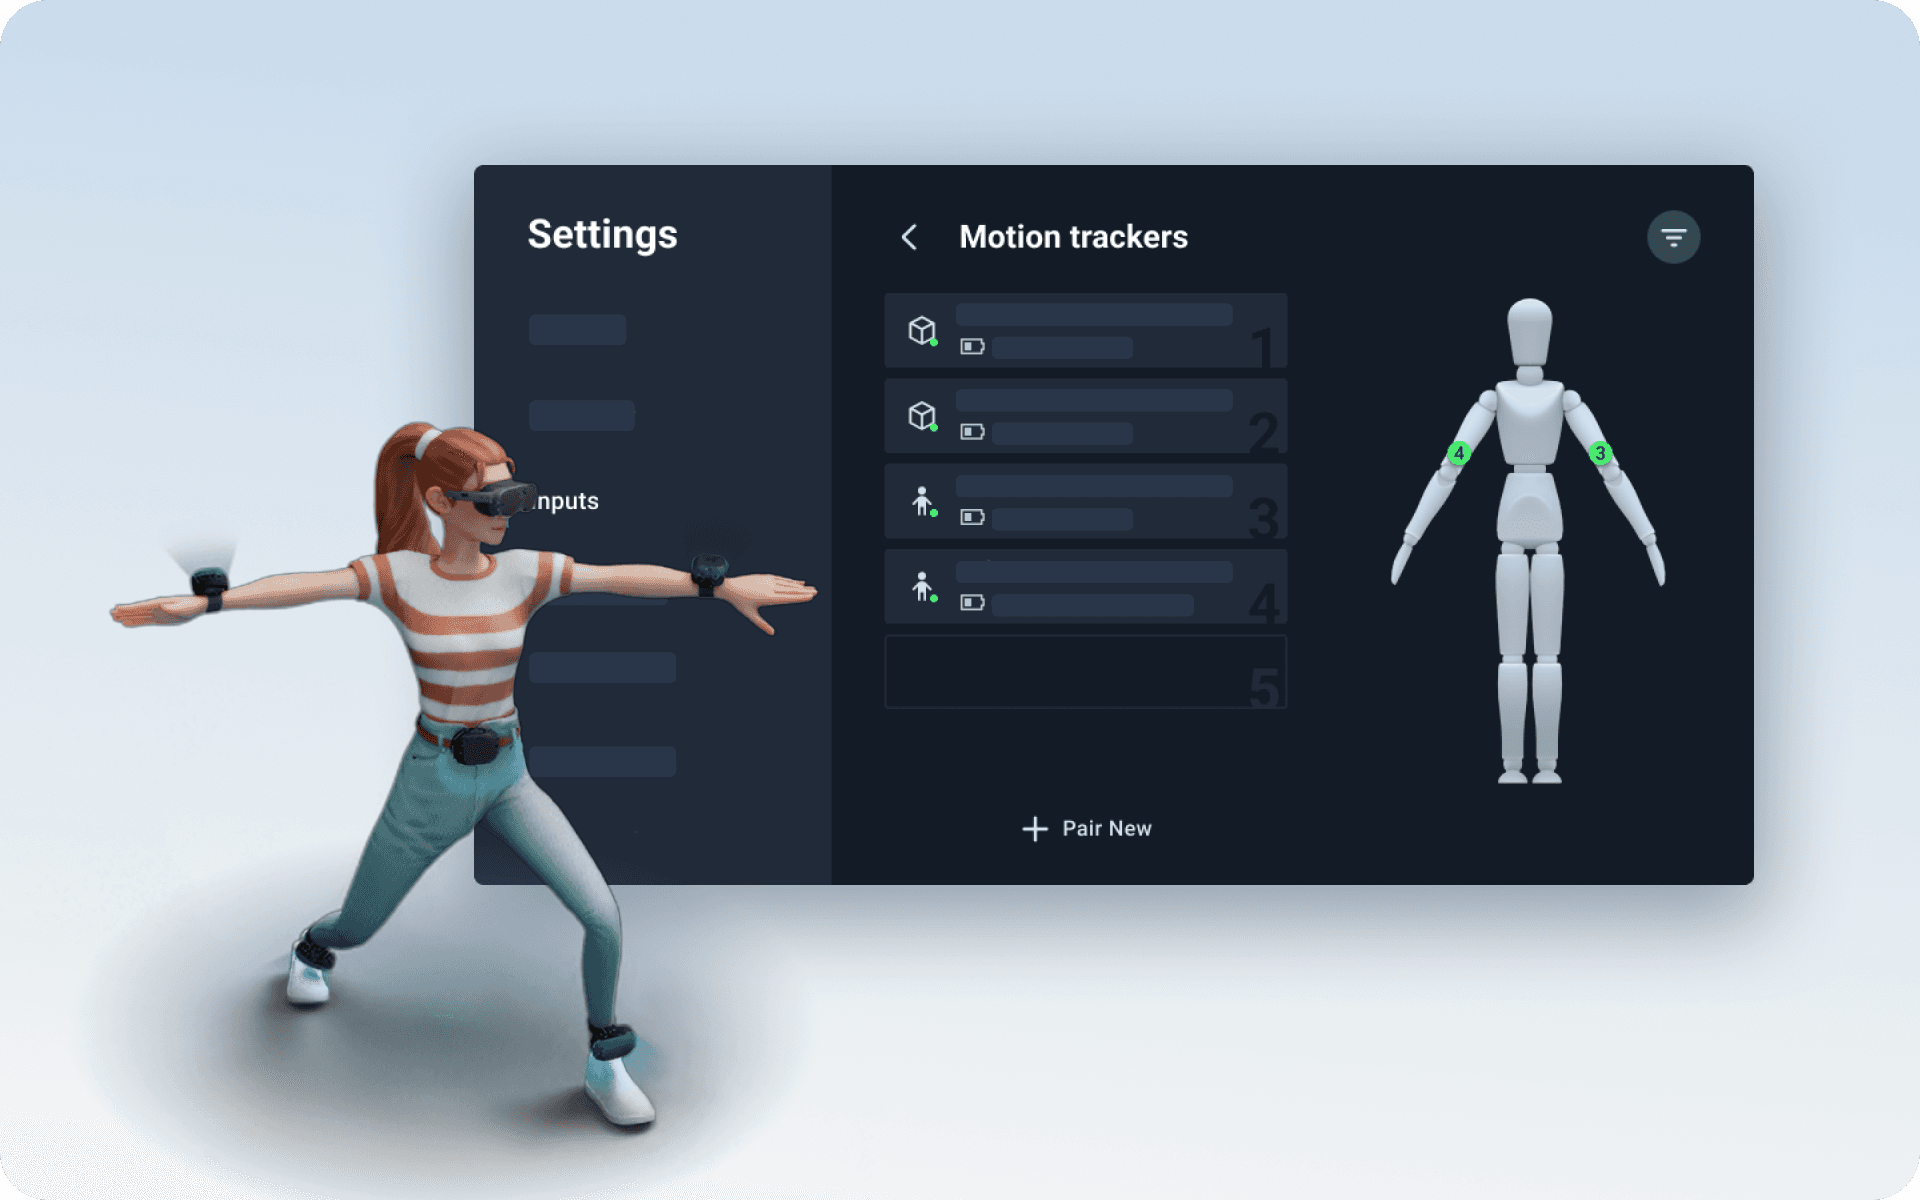Select the Motion trackers menu section

pyautogui.click(x=1074, y=235)
